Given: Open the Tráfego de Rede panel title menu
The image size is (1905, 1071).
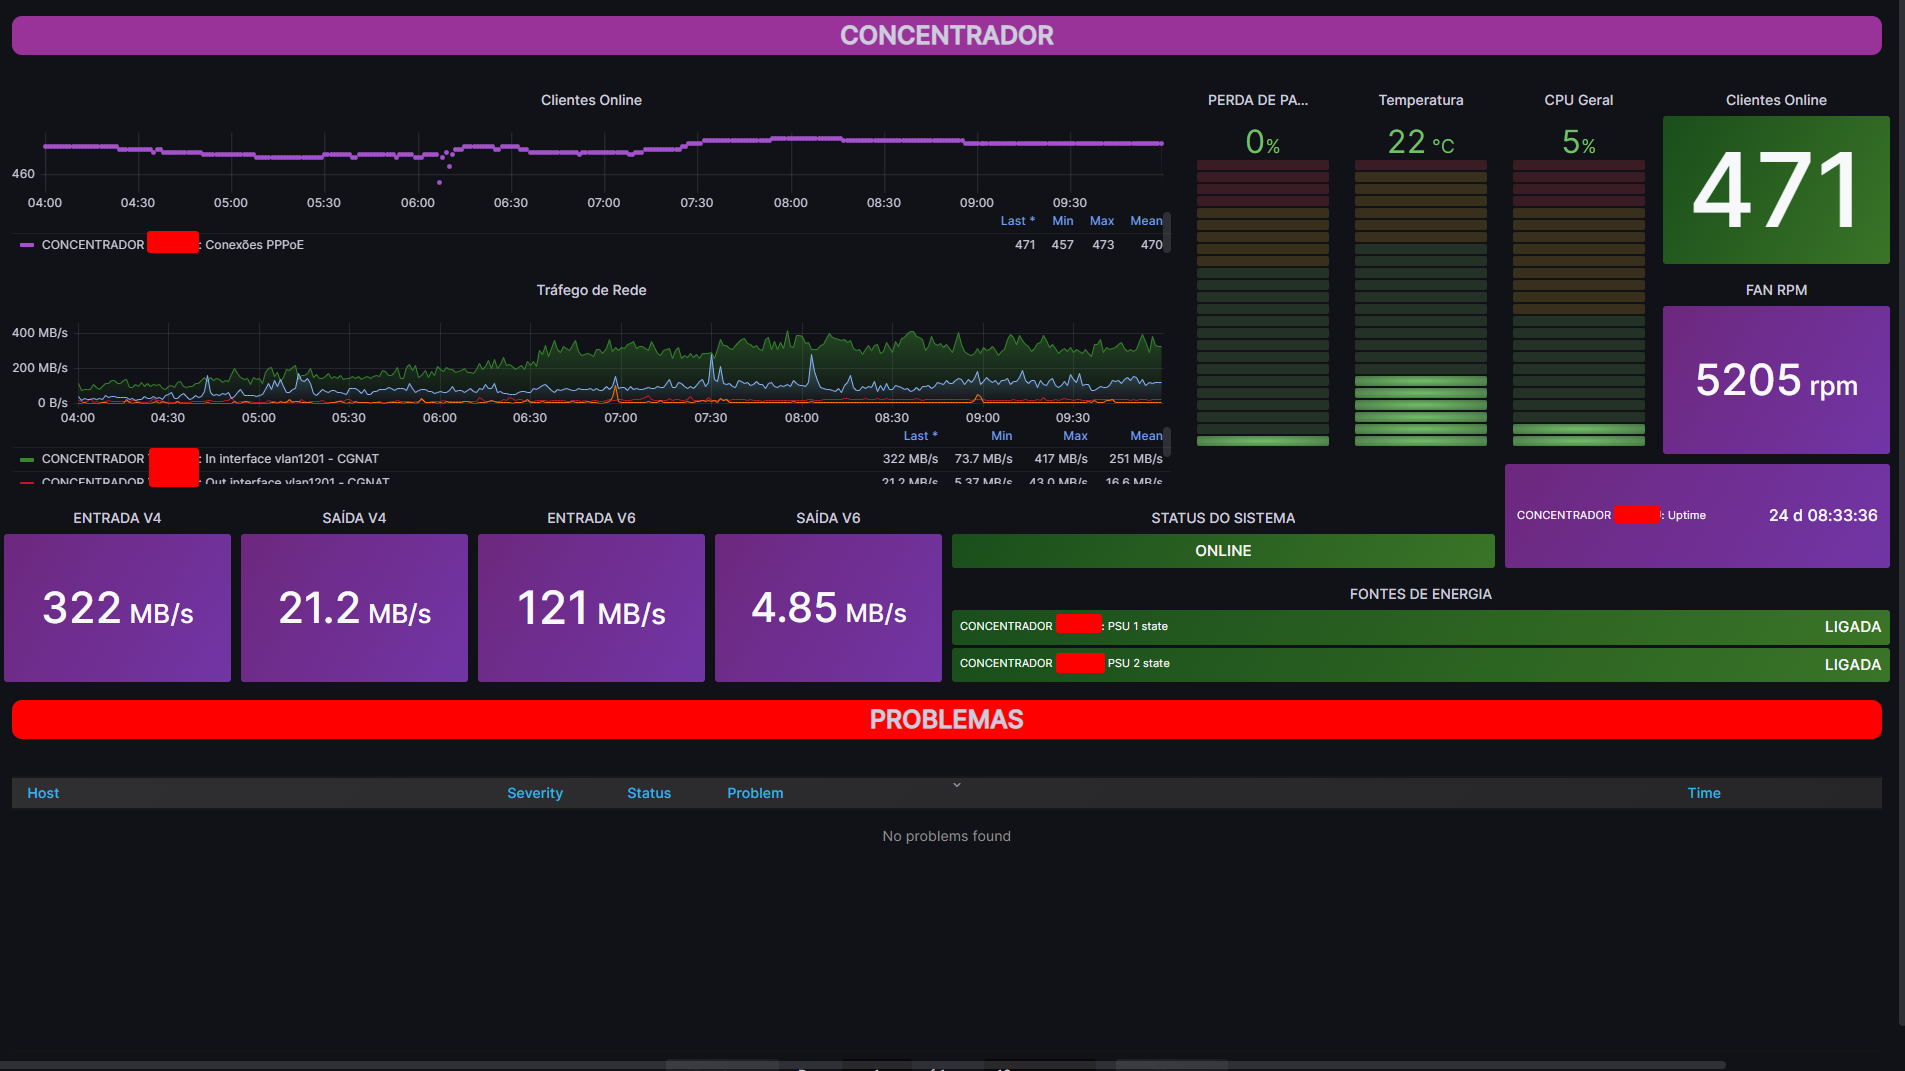Looking at the screenshot, I should click(590, 290).
